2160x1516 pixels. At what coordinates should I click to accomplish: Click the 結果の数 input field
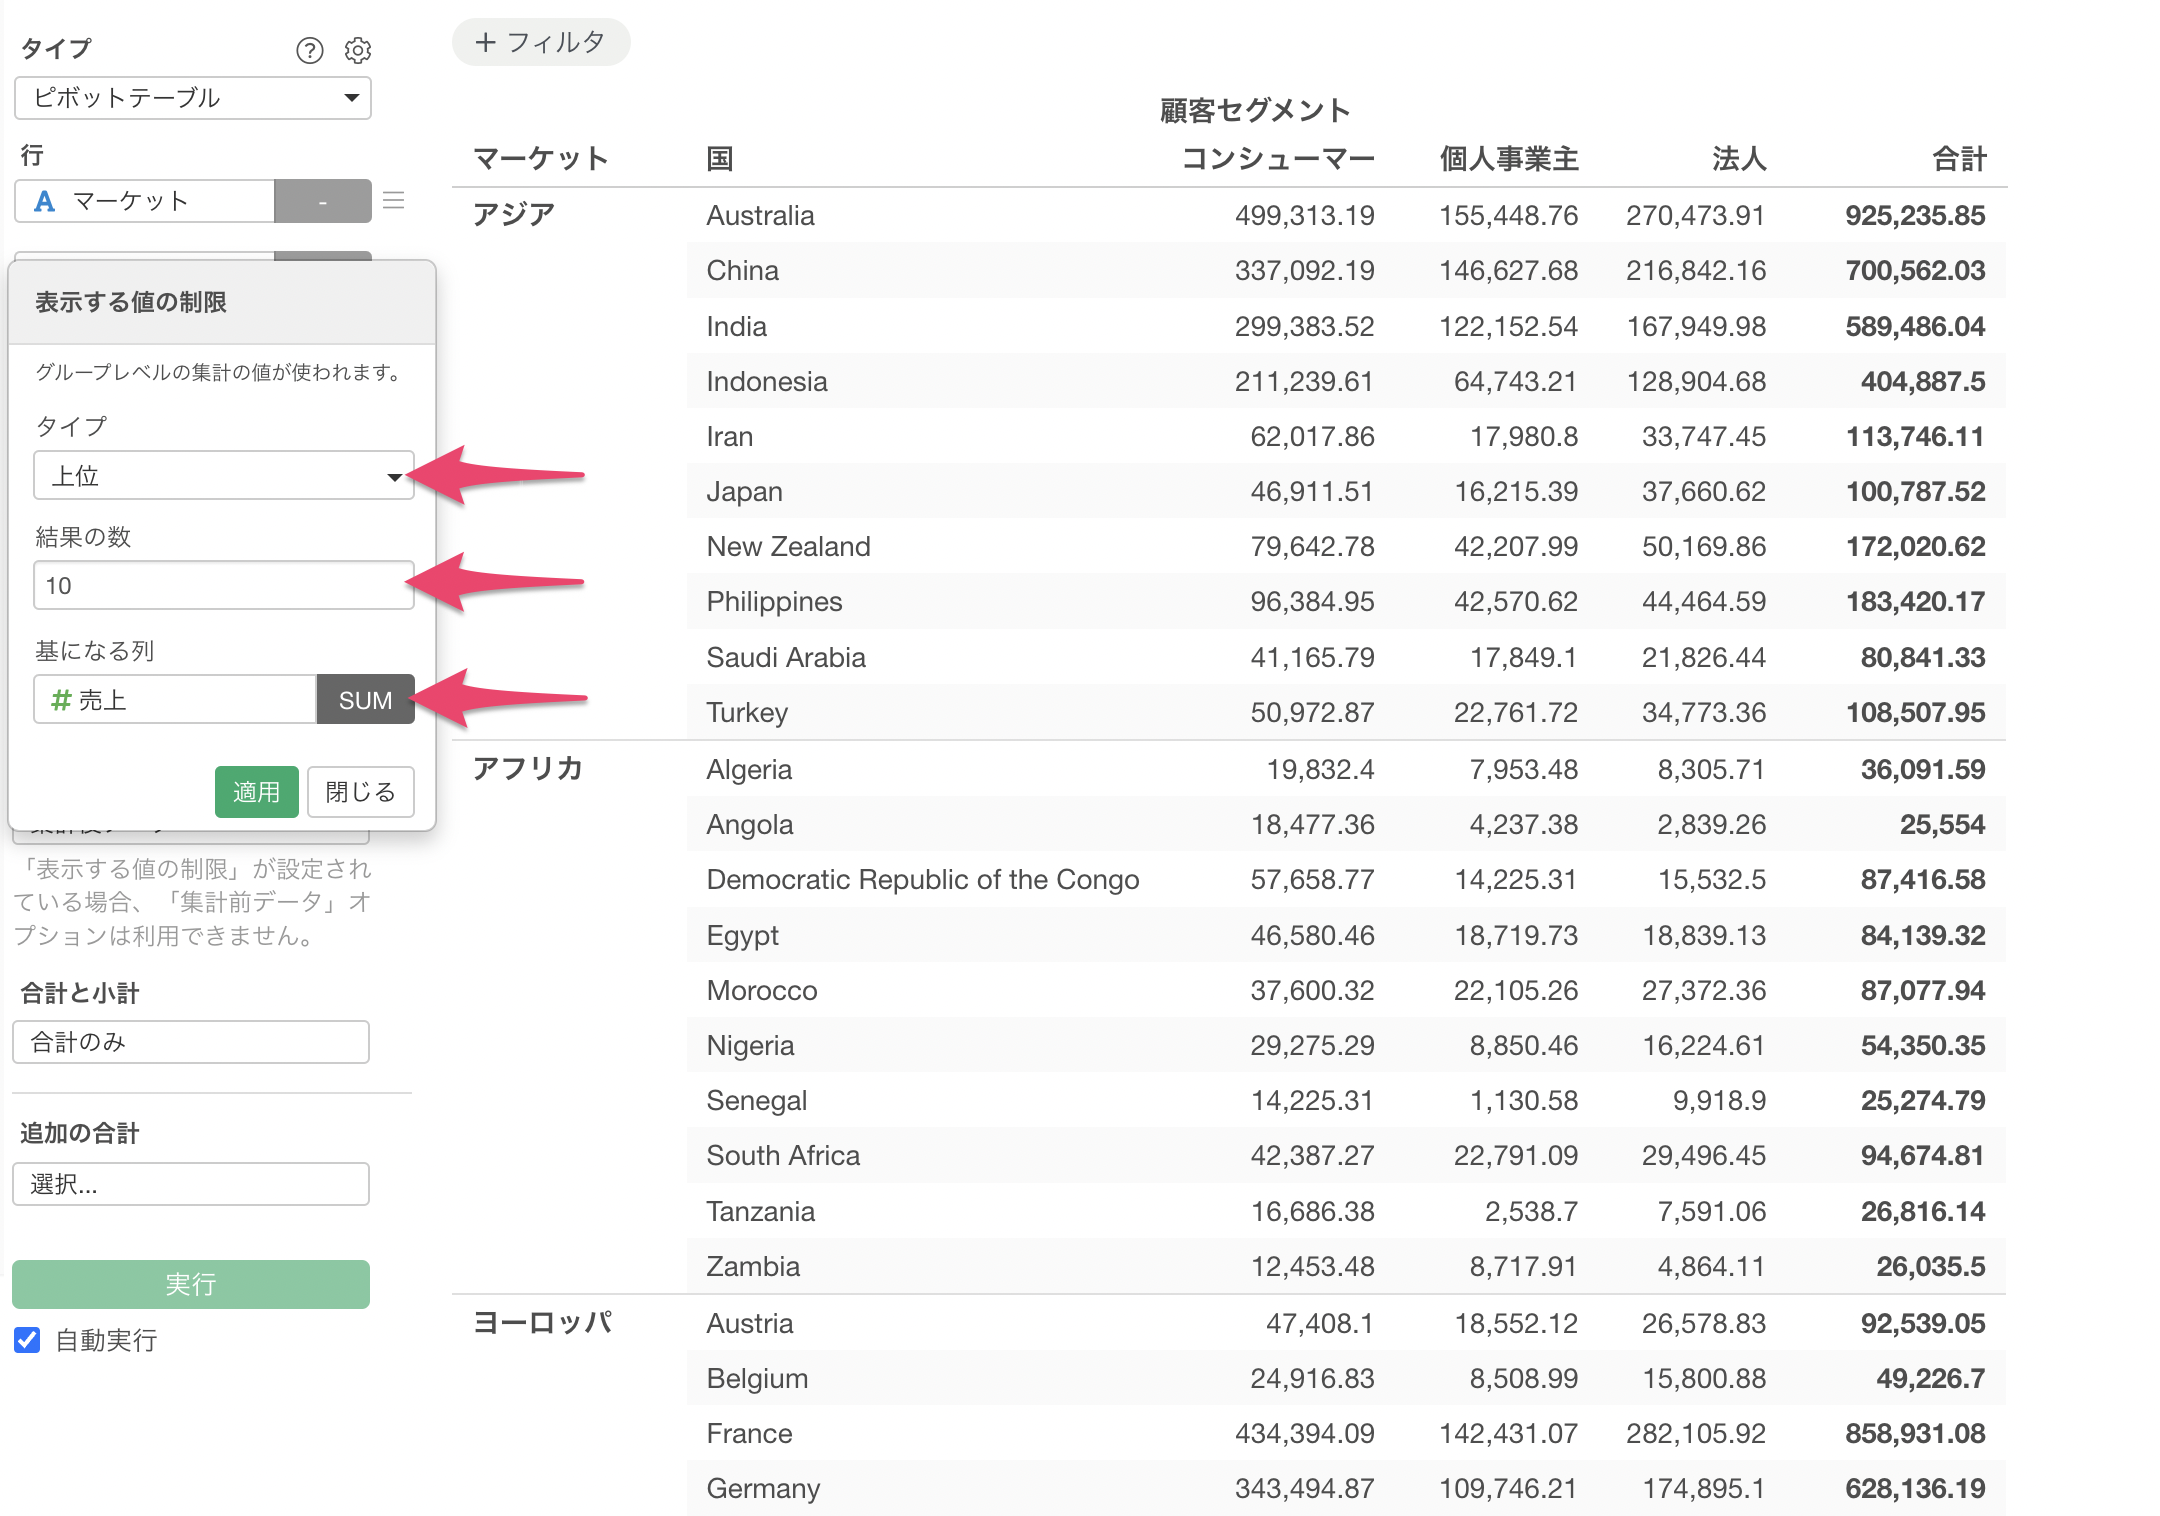pos(223,586)
